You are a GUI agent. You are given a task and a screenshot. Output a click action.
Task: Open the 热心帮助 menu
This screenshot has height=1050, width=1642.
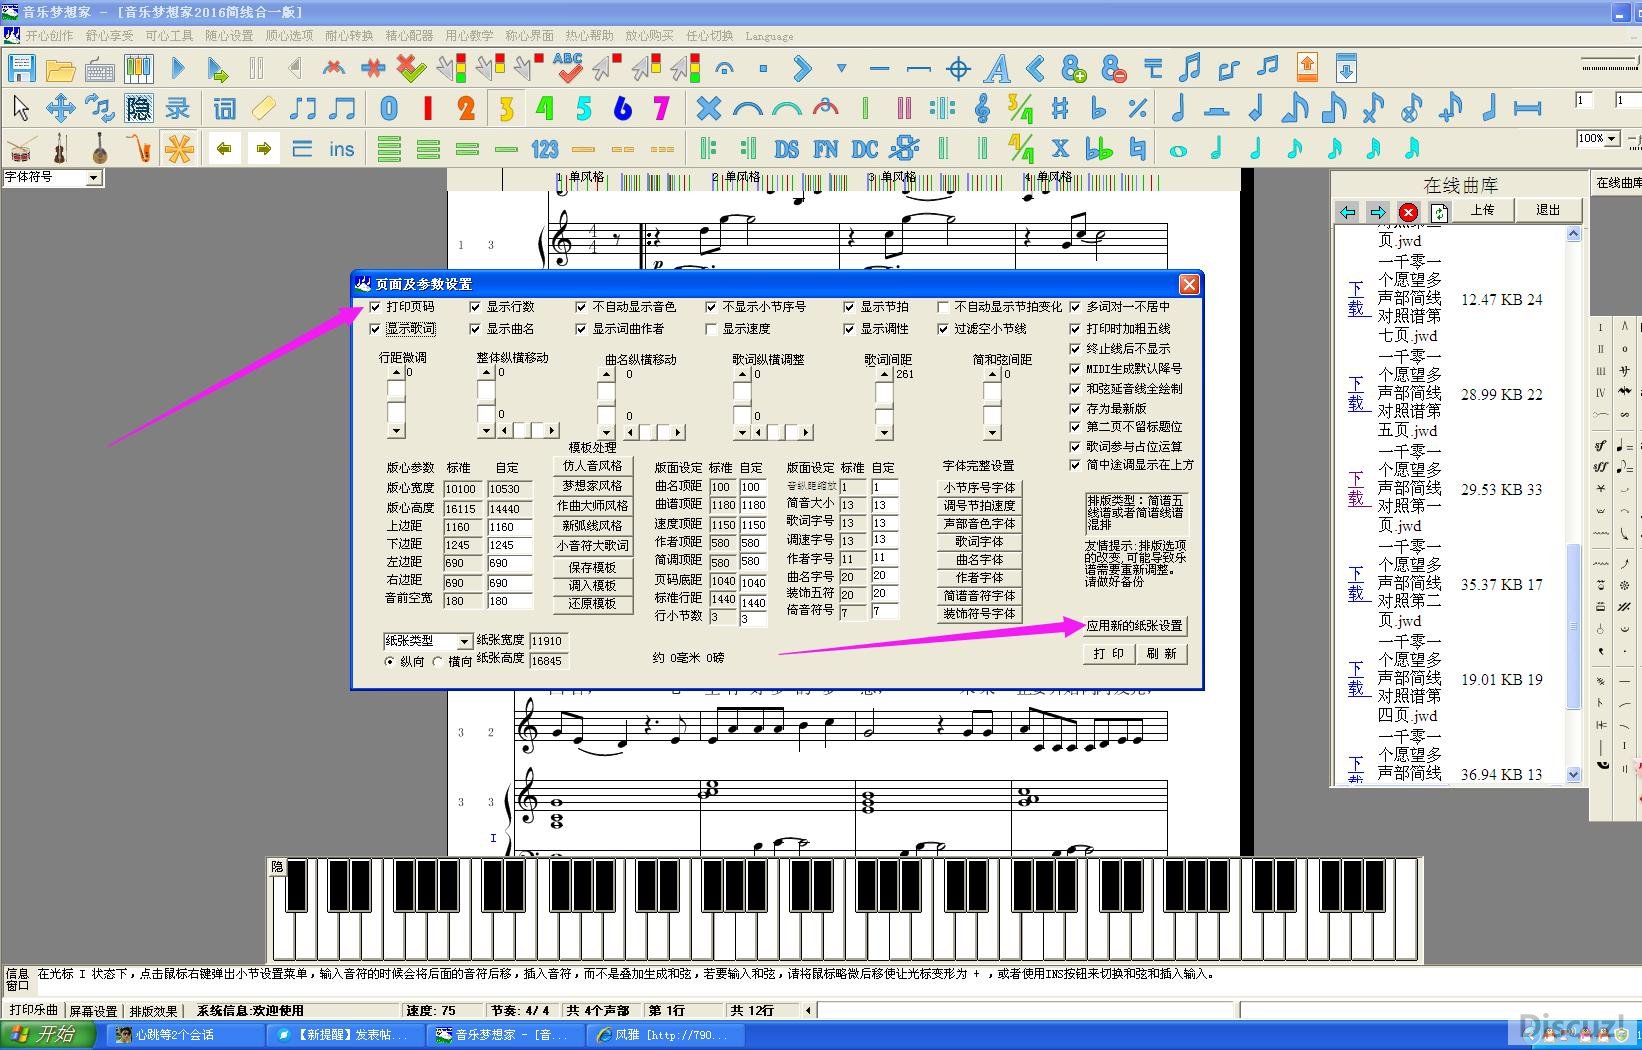[x=589, y=36]
